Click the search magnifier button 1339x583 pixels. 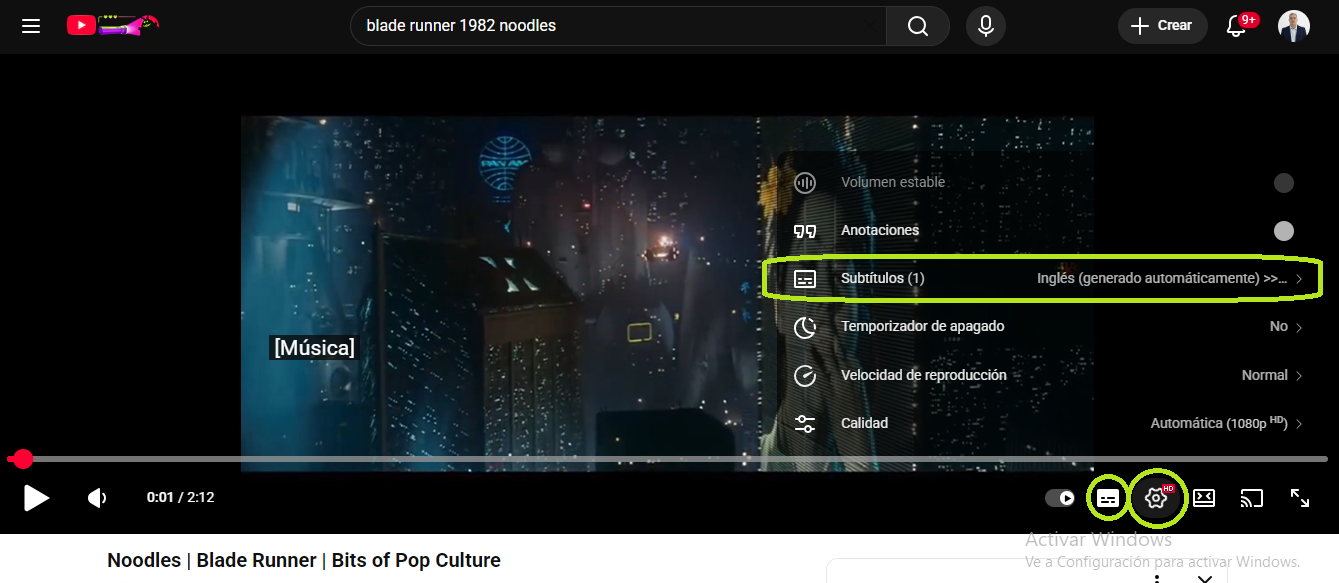tap(917, 26)
